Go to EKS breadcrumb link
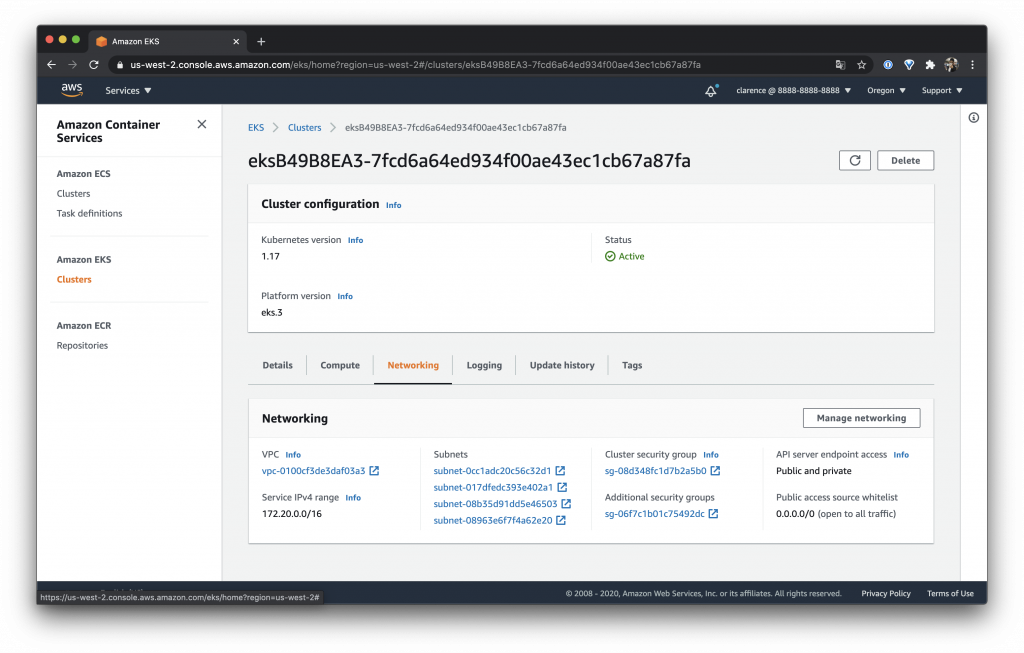The image size is (1024, 653). pyautogui.click(x=256, y=127)
